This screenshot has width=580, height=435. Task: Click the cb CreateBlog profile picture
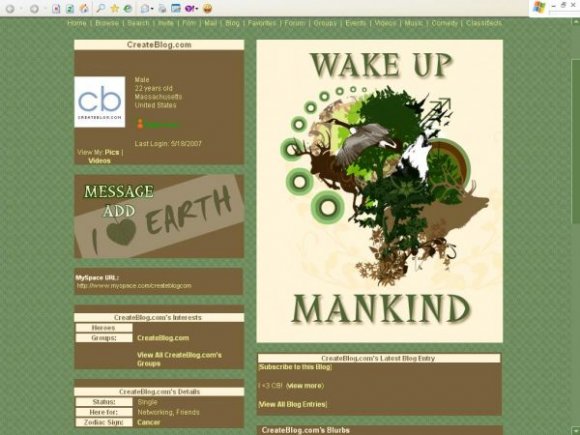pos(100,102)
